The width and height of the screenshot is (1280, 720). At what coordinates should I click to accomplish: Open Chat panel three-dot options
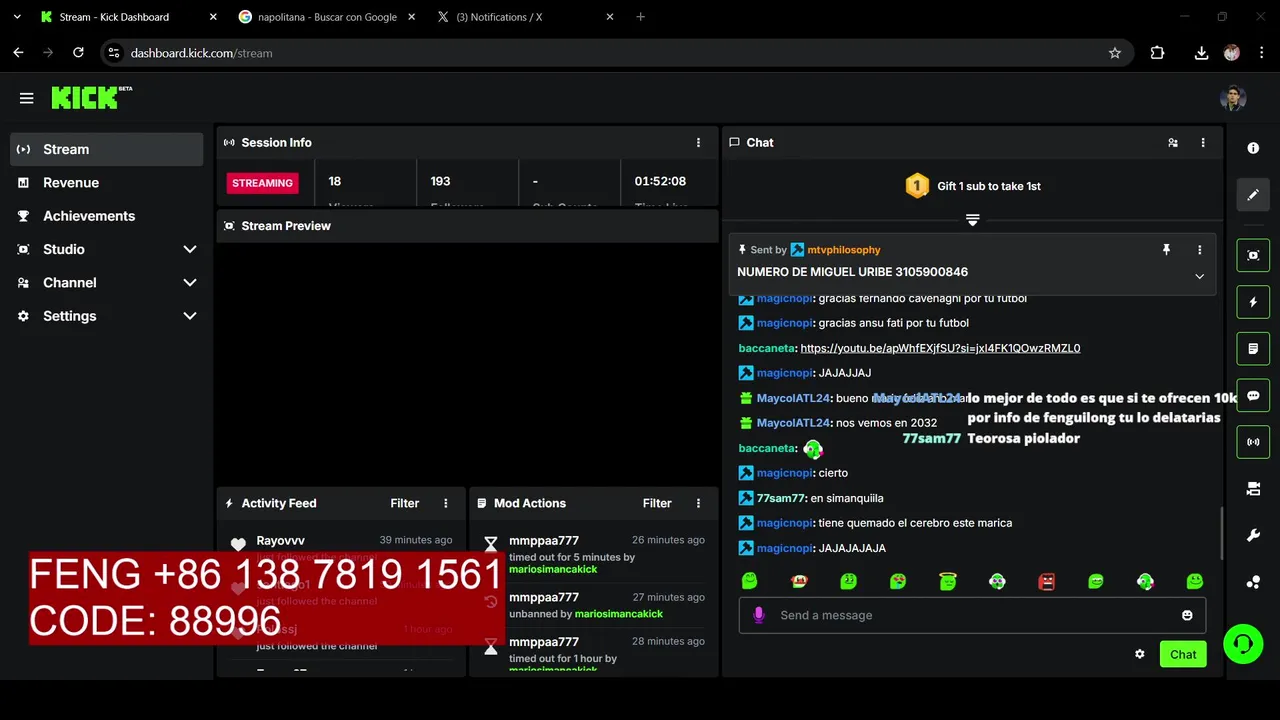[1203, 143]
